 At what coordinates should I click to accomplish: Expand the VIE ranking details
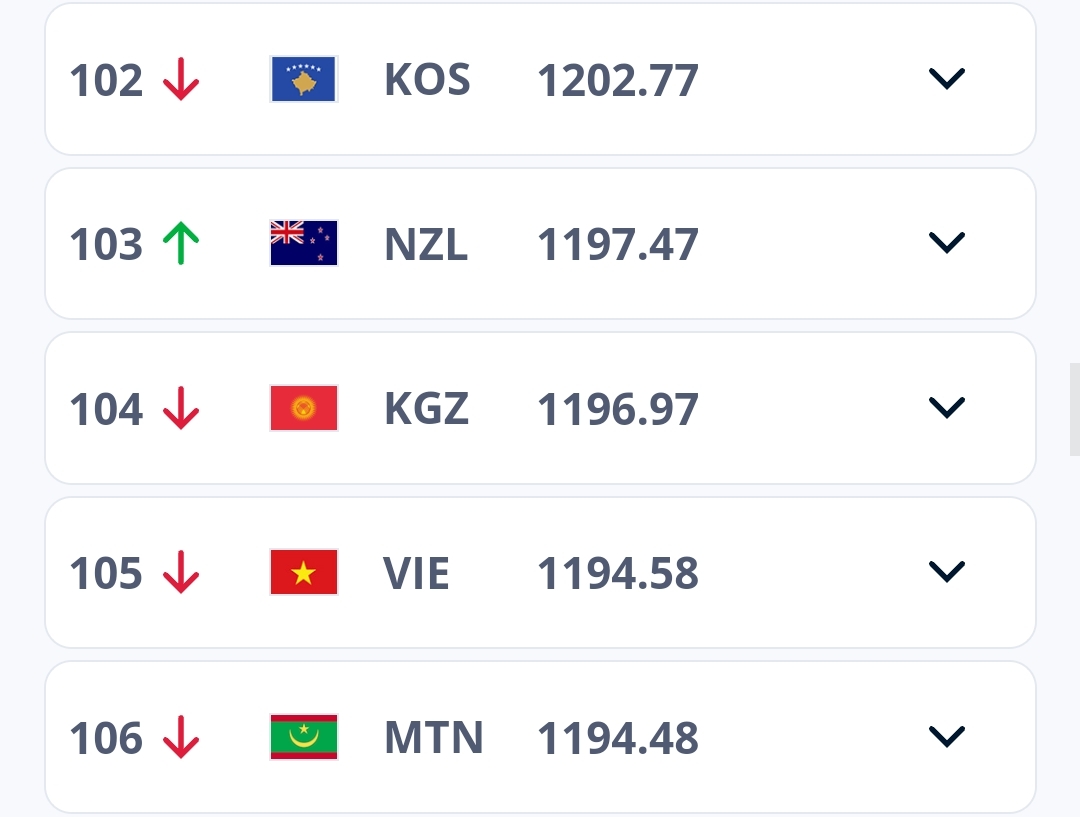[946, 572]
